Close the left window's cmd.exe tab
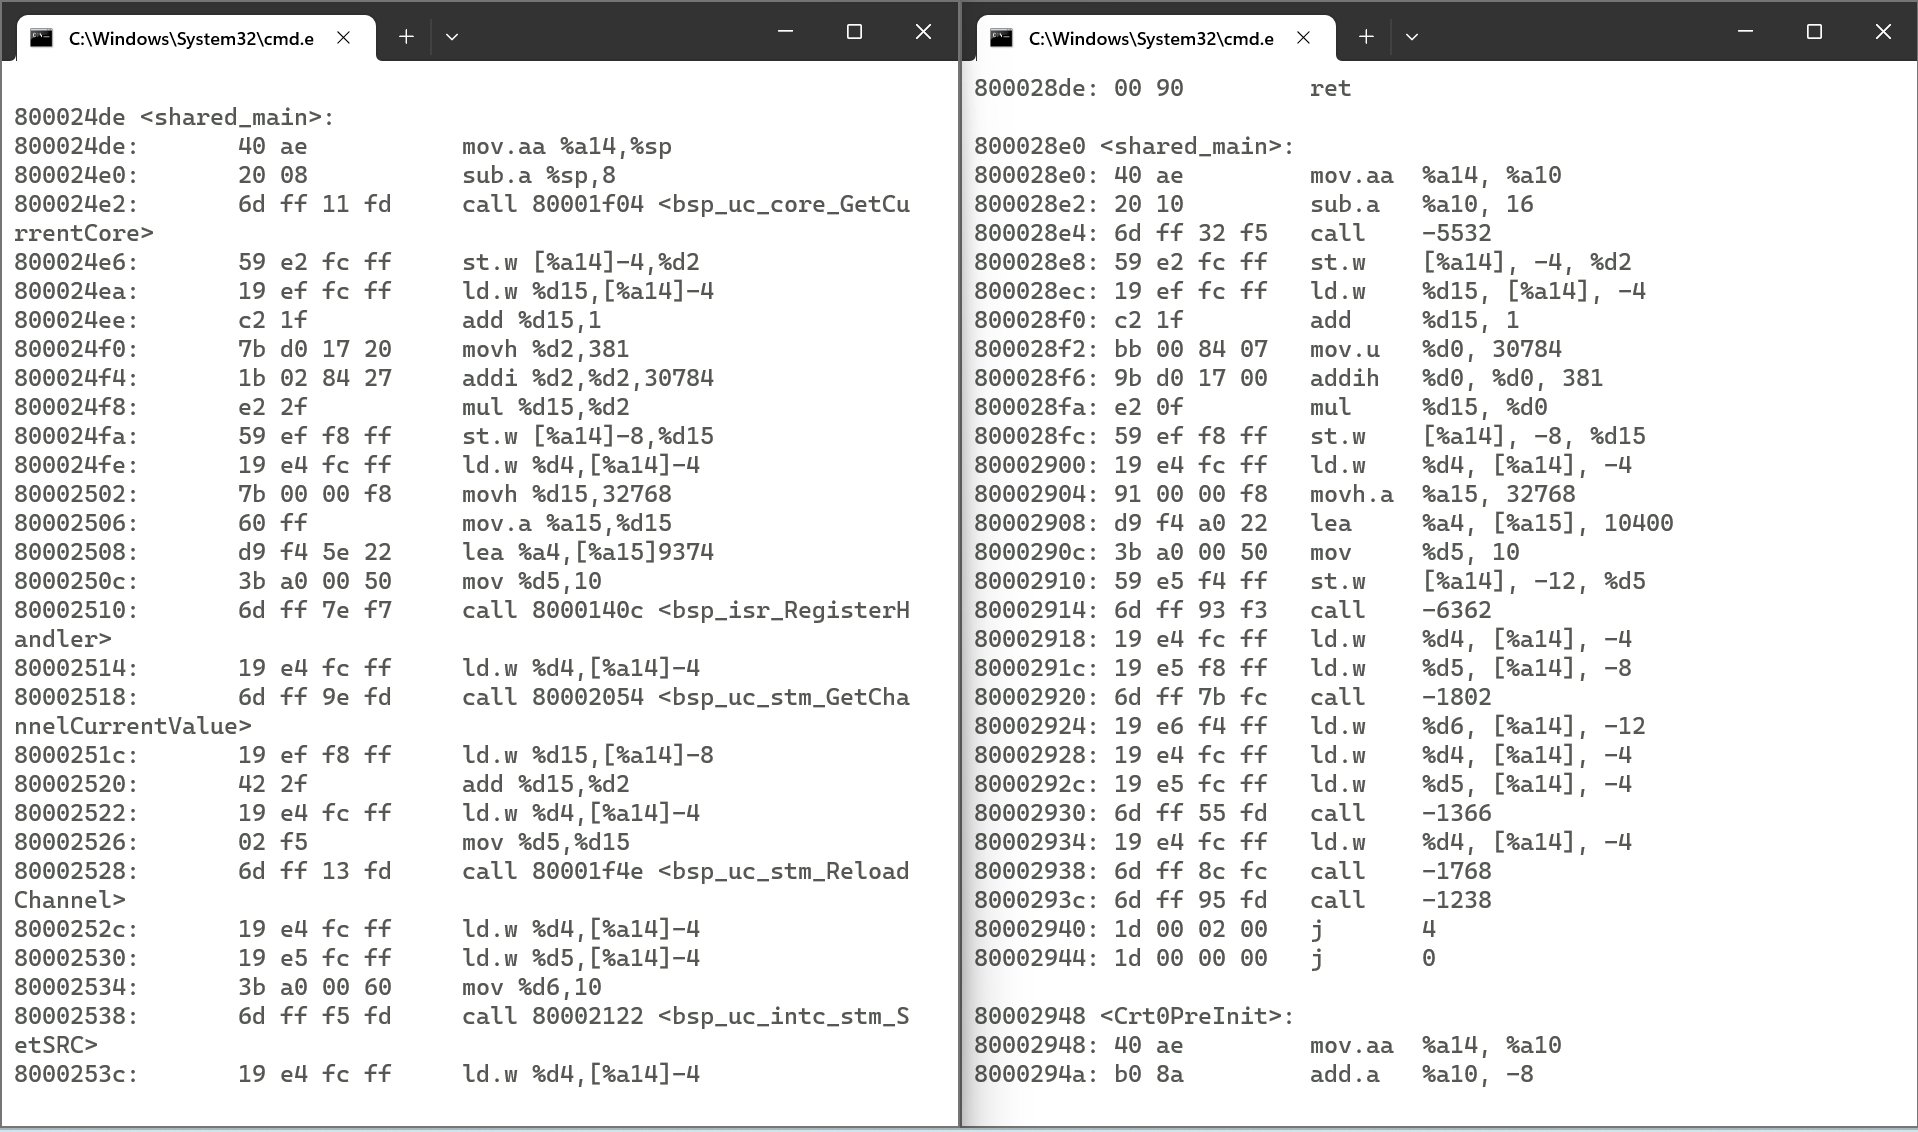 tap(343, 37)
